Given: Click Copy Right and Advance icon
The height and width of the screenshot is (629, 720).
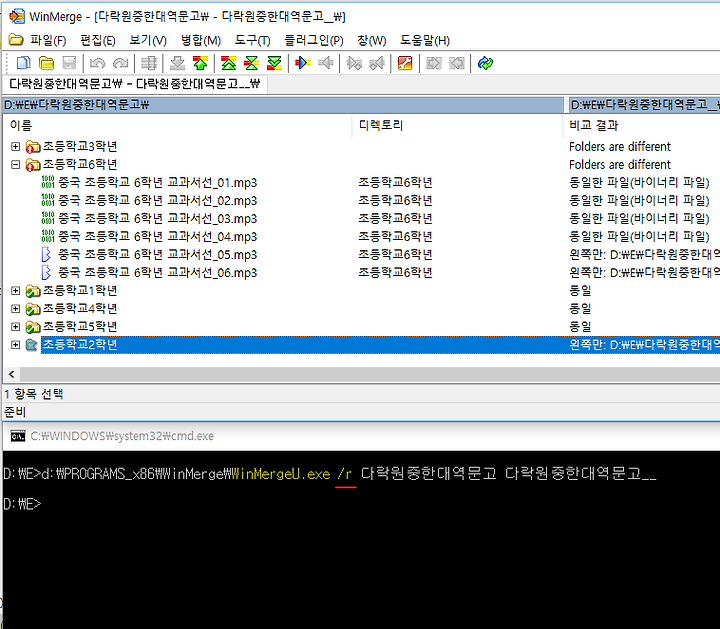Looking at the screenshot, I should [x=354, y=63].
